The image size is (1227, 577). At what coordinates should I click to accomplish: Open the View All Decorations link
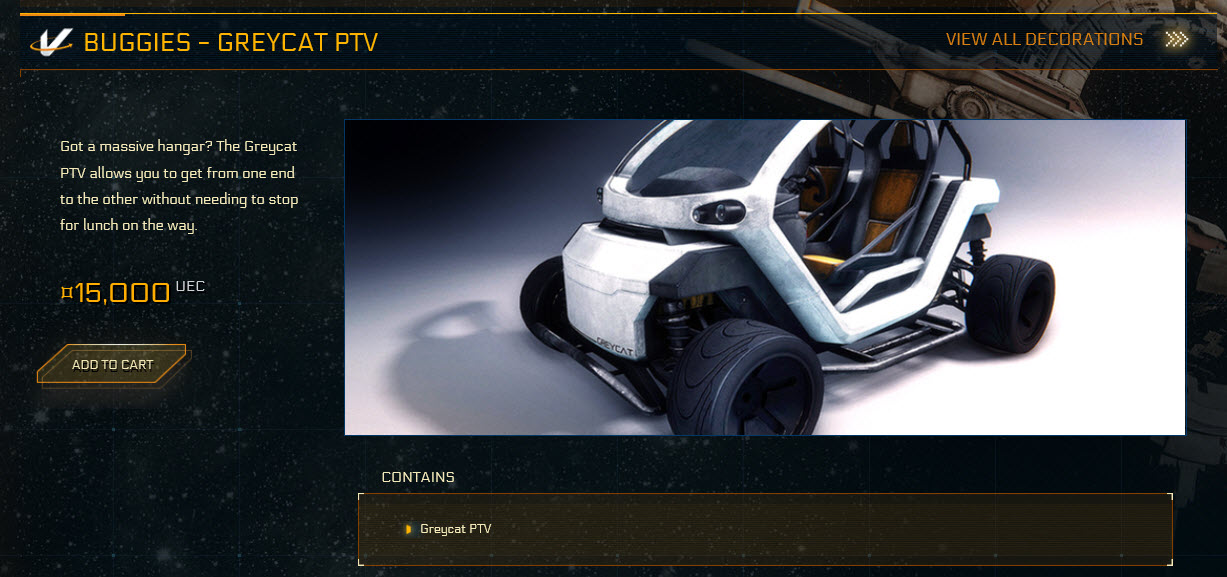pos(1044,40)
